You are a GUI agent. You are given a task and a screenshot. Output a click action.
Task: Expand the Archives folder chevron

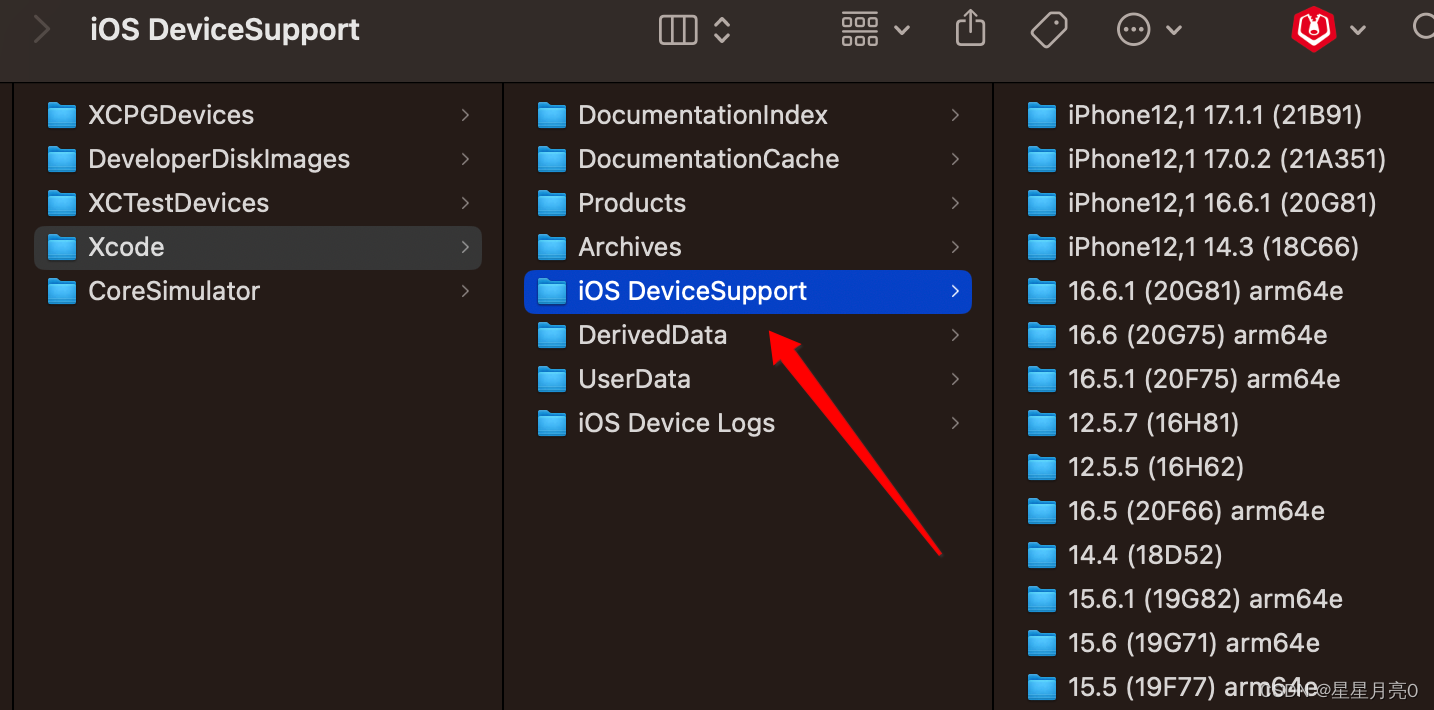(954, 247)
